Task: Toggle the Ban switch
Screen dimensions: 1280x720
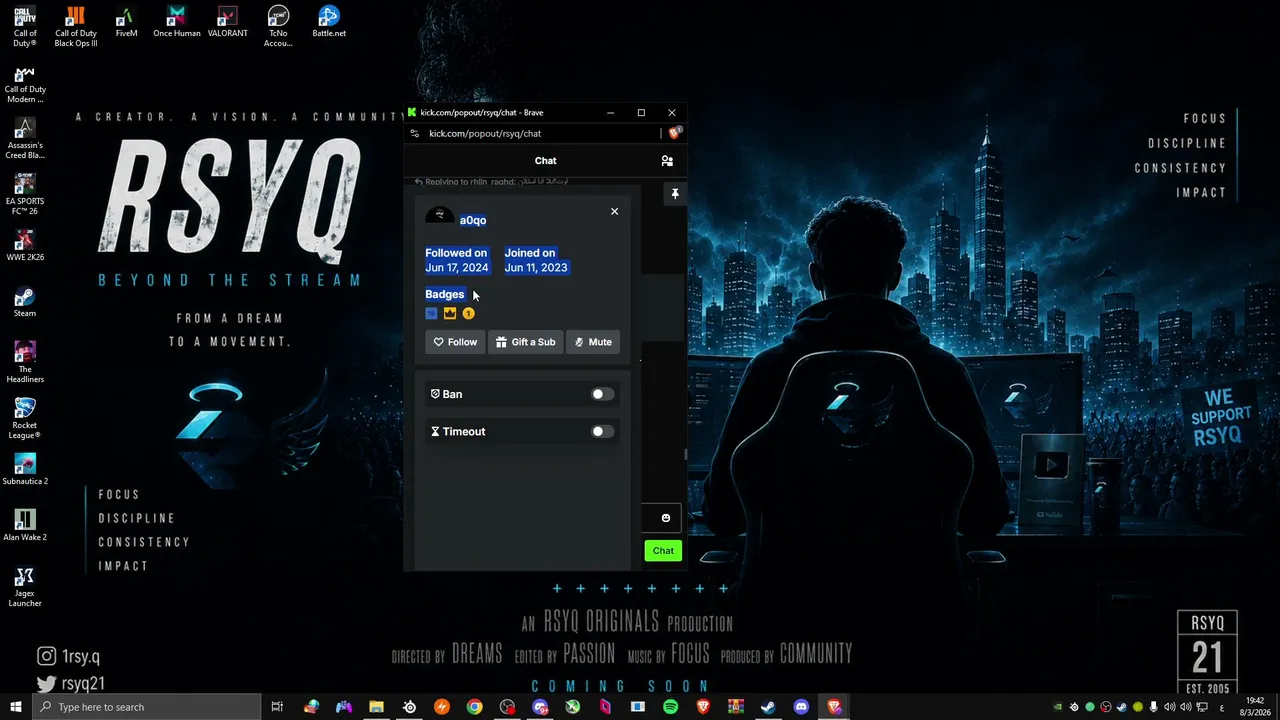Action: pyautogui.click(x=602, y=394)
